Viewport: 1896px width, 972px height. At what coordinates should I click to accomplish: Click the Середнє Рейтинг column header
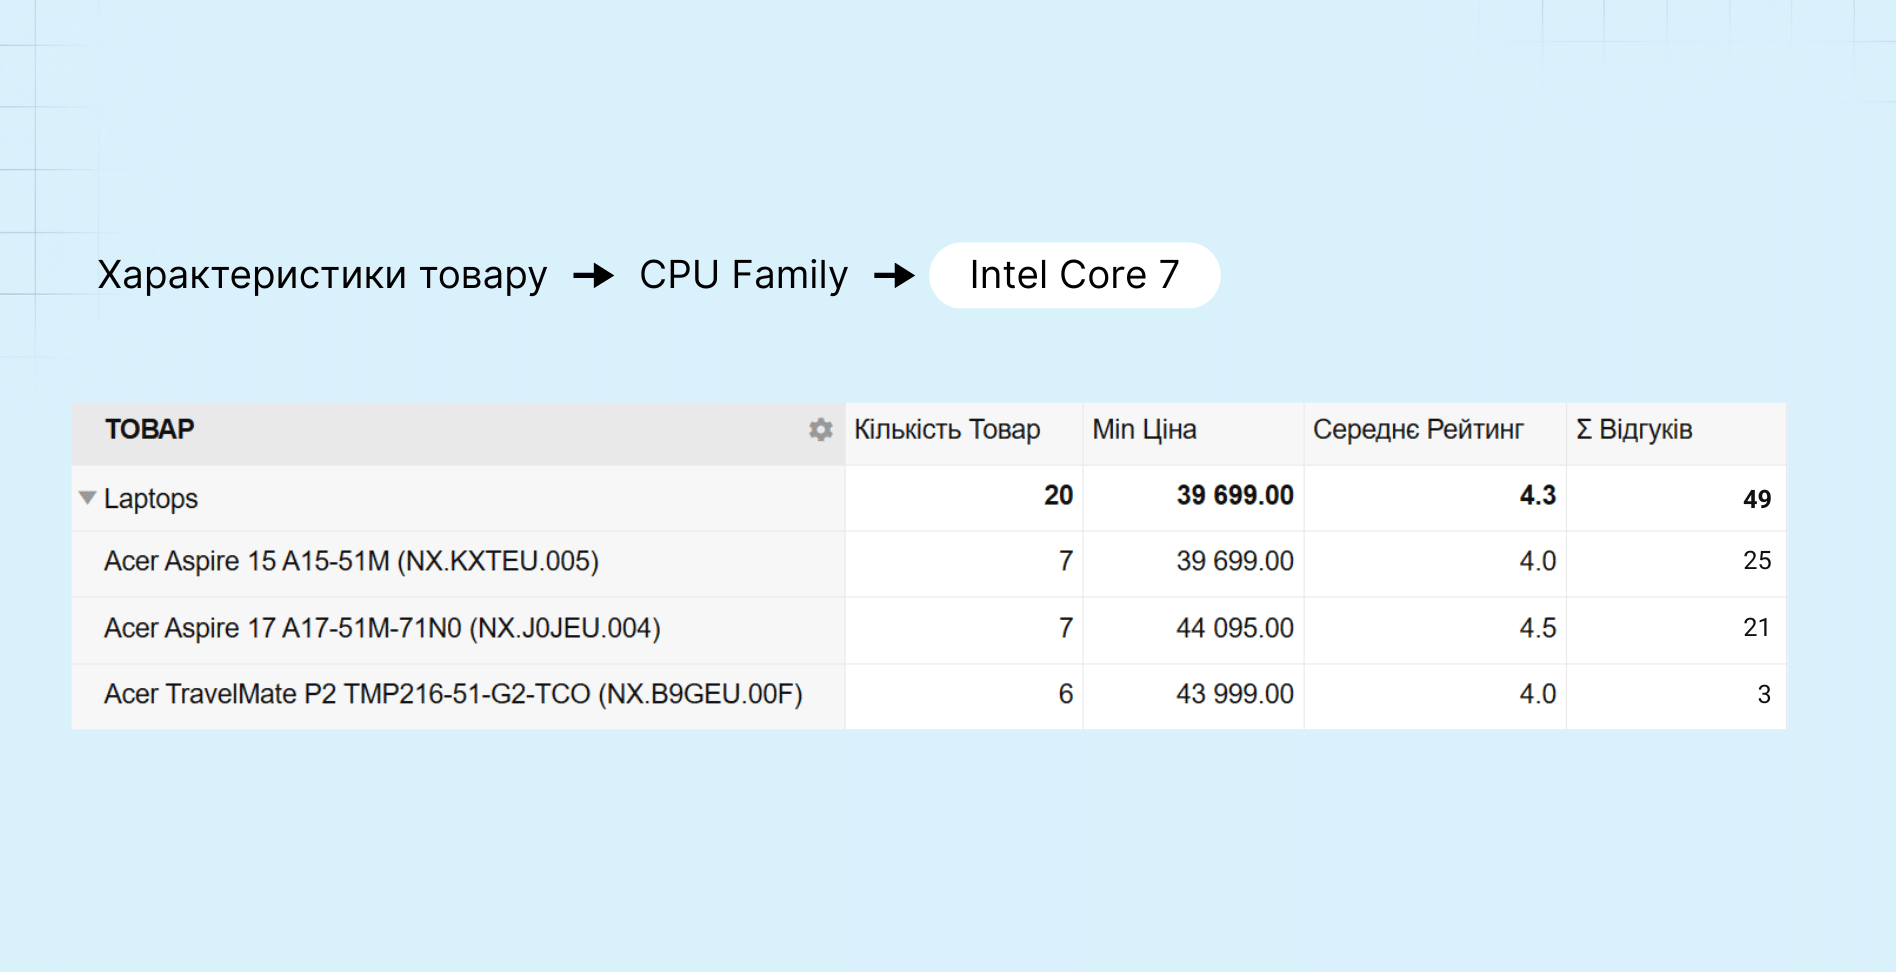click(1417, 430)
